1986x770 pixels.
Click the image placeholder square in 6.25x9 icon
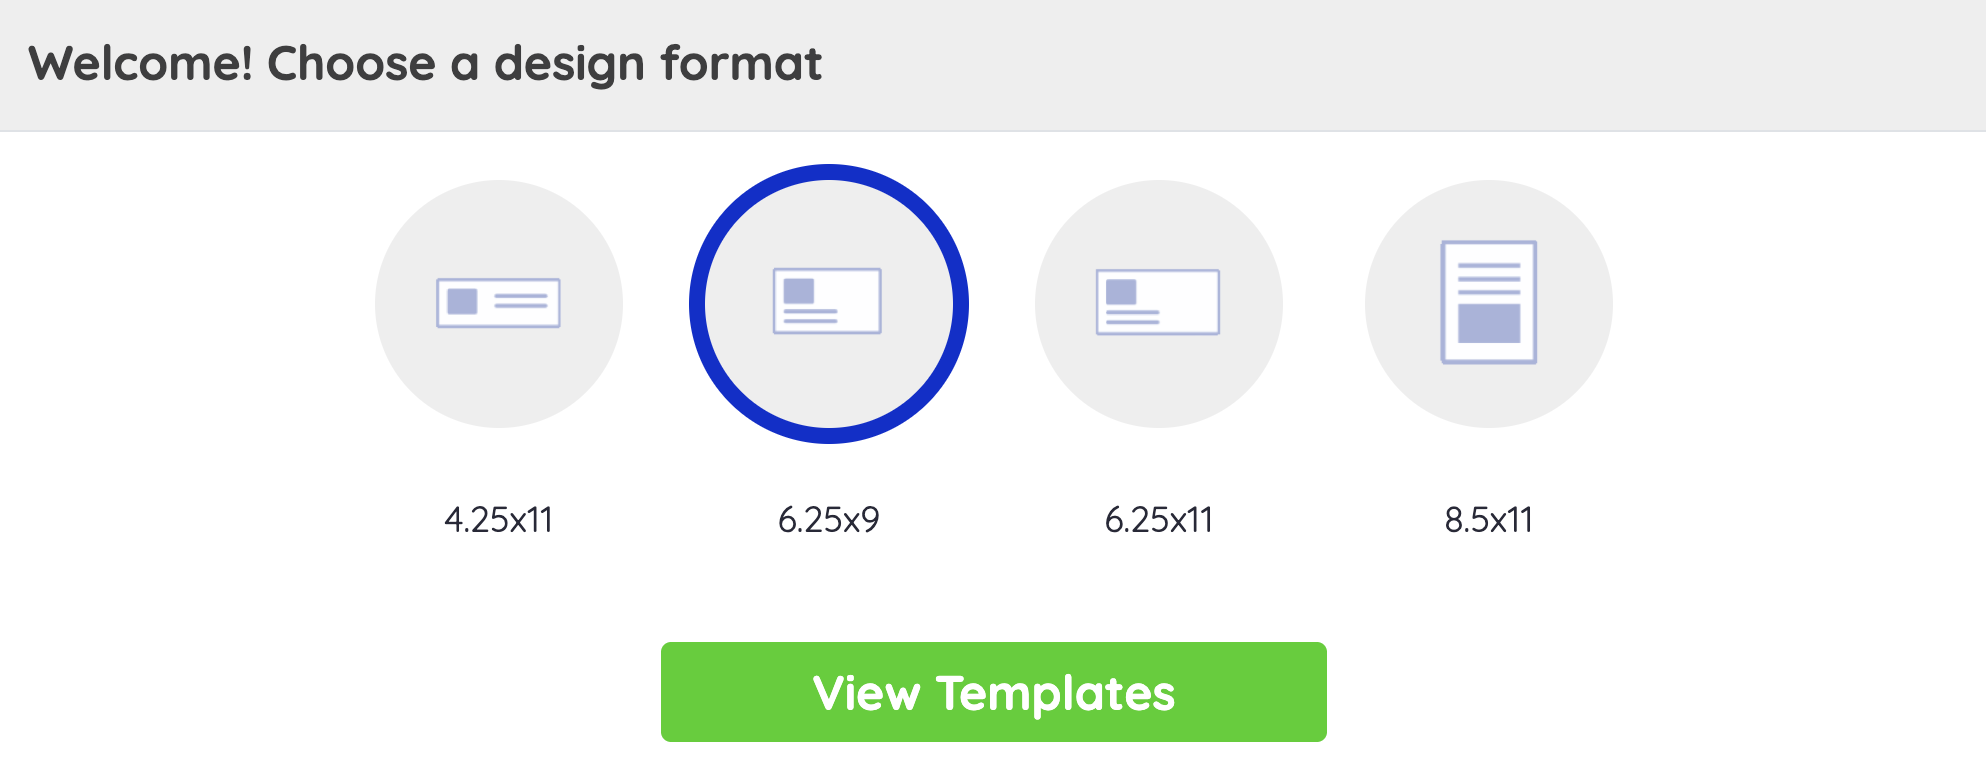pyautogui.click(x=798, y=291)
